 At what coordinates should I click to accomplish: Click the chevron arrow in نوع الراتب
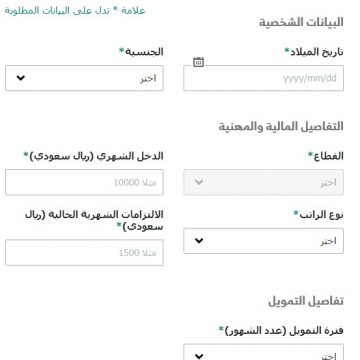tap(199, 241)
